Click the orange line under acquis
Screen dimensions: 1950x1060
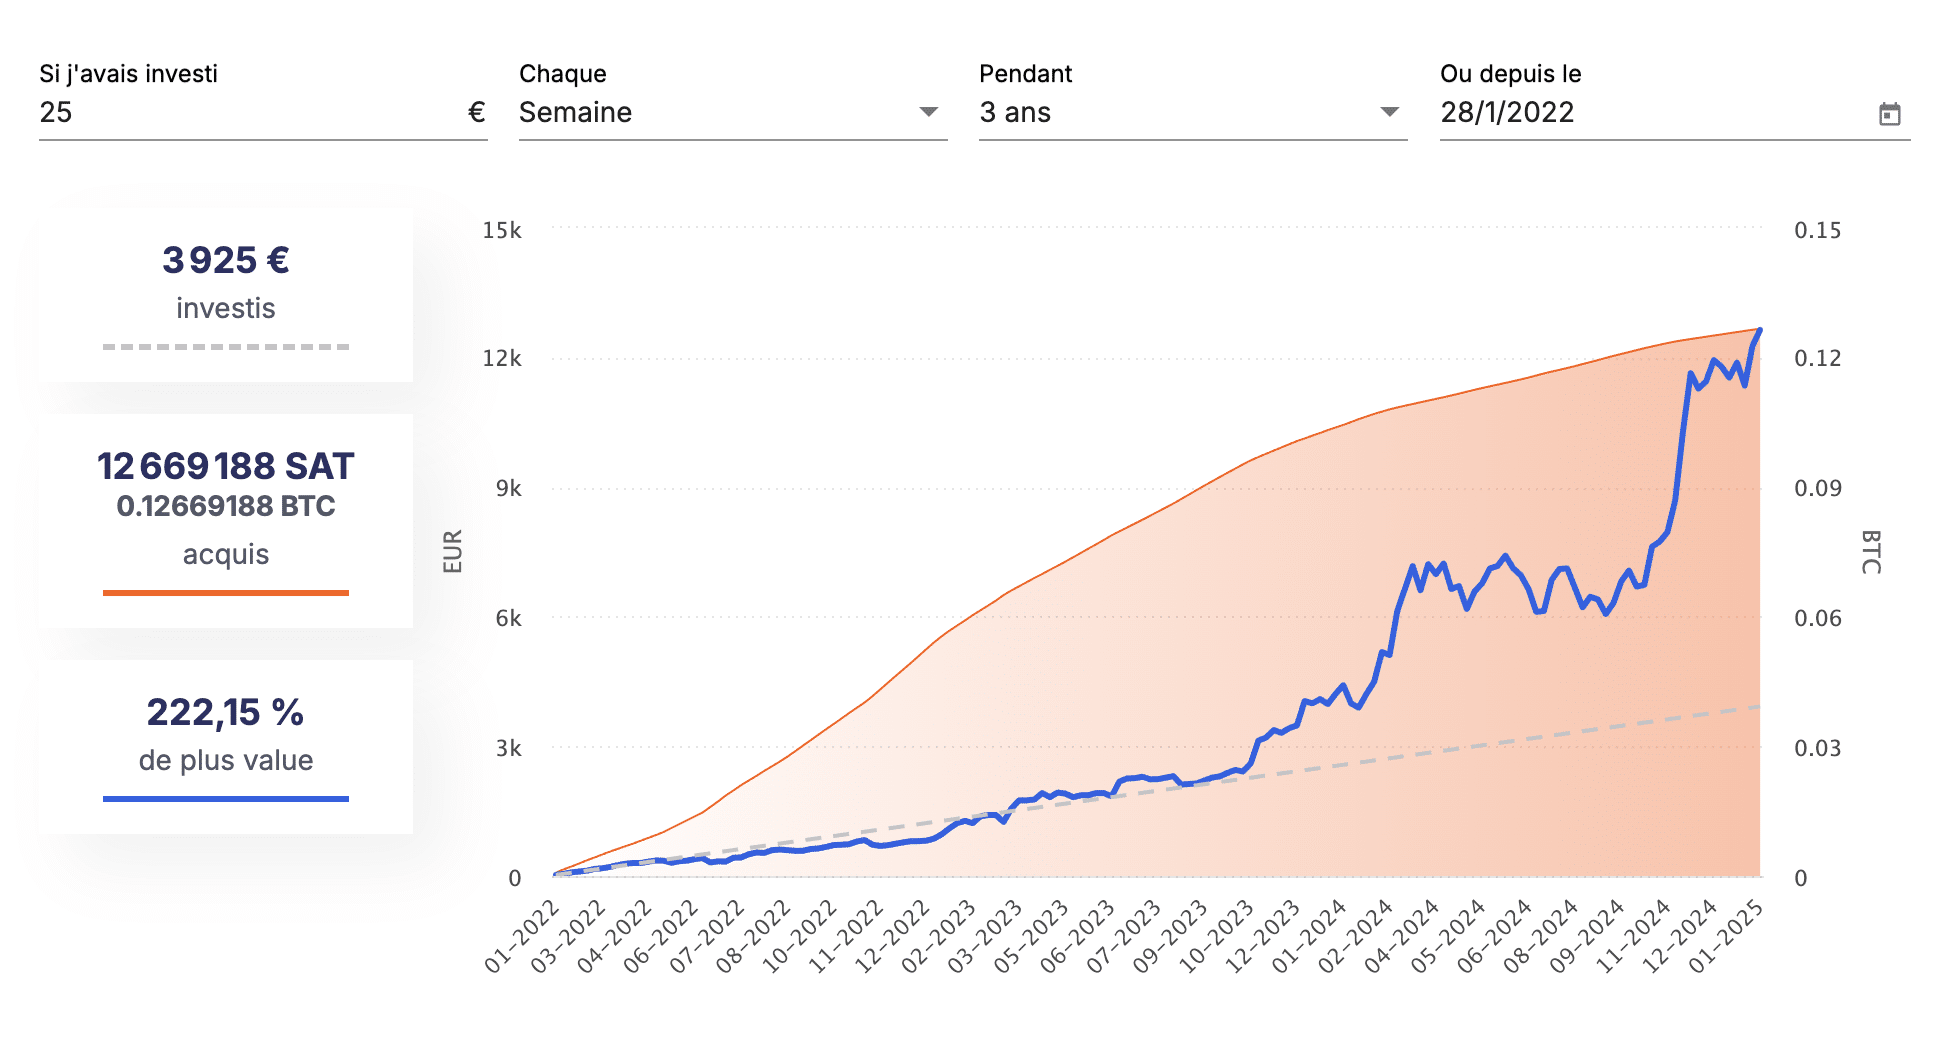tap(226, 593)
